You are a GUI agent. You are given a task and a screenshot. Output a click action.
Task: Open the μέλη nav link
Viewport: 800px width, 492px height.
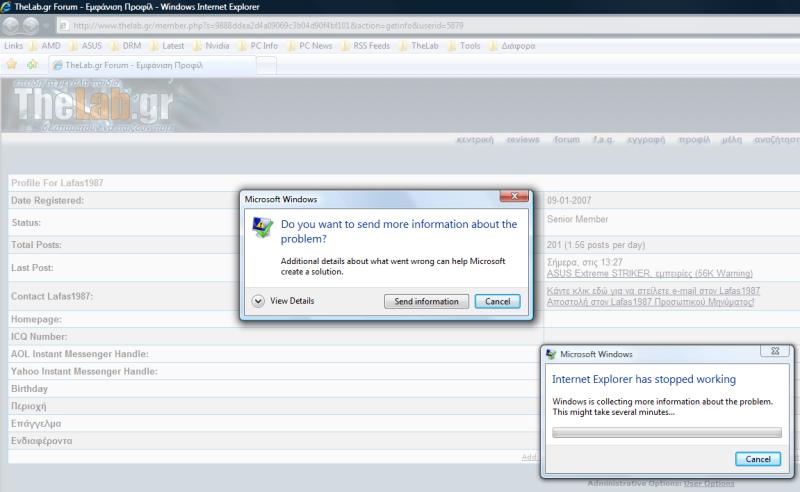(732, 140)
